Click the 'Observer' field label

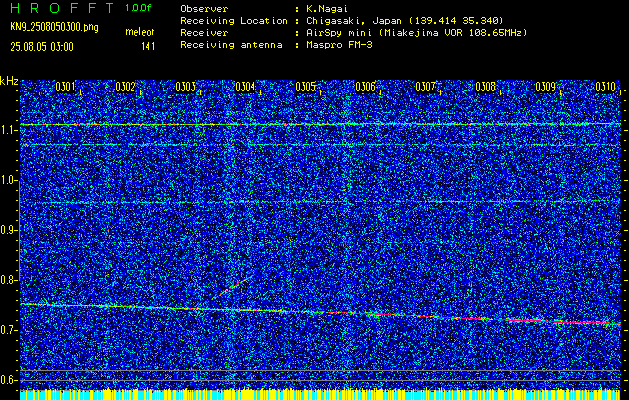point(204,9)
